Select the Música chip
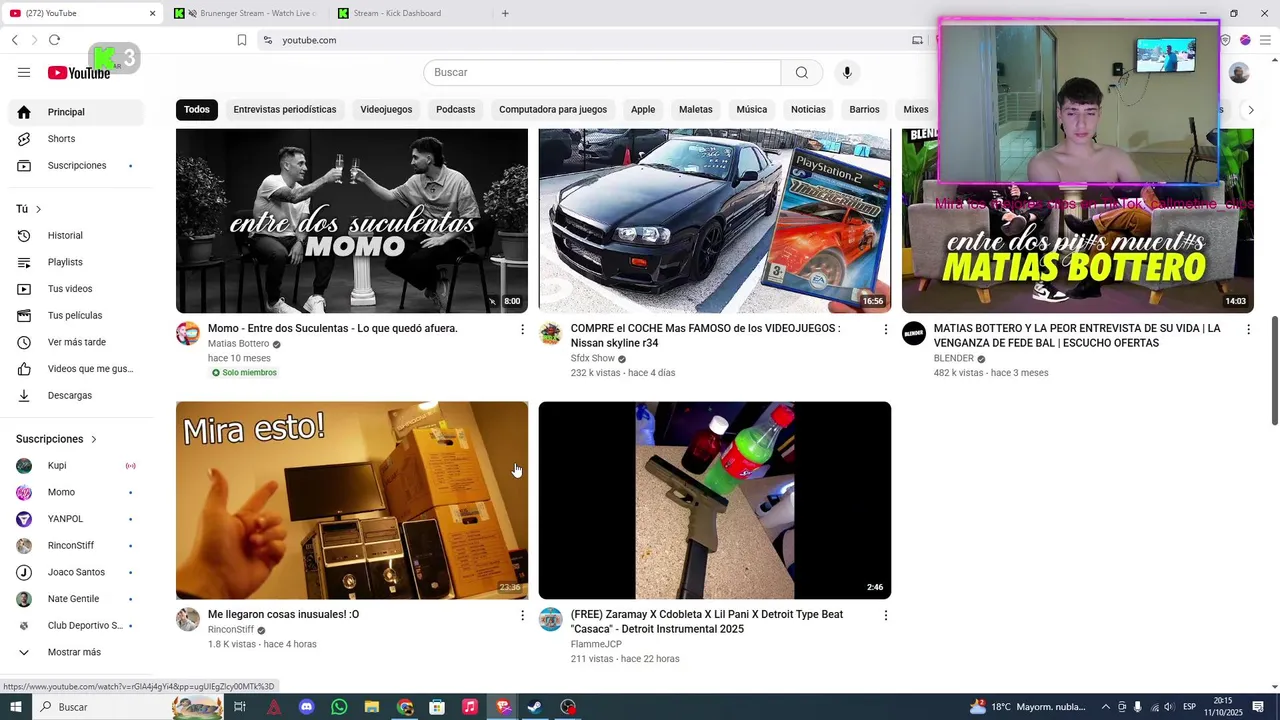Image resolution: width=1280 pixels, height=720 pixels. [x=752, y=109]
